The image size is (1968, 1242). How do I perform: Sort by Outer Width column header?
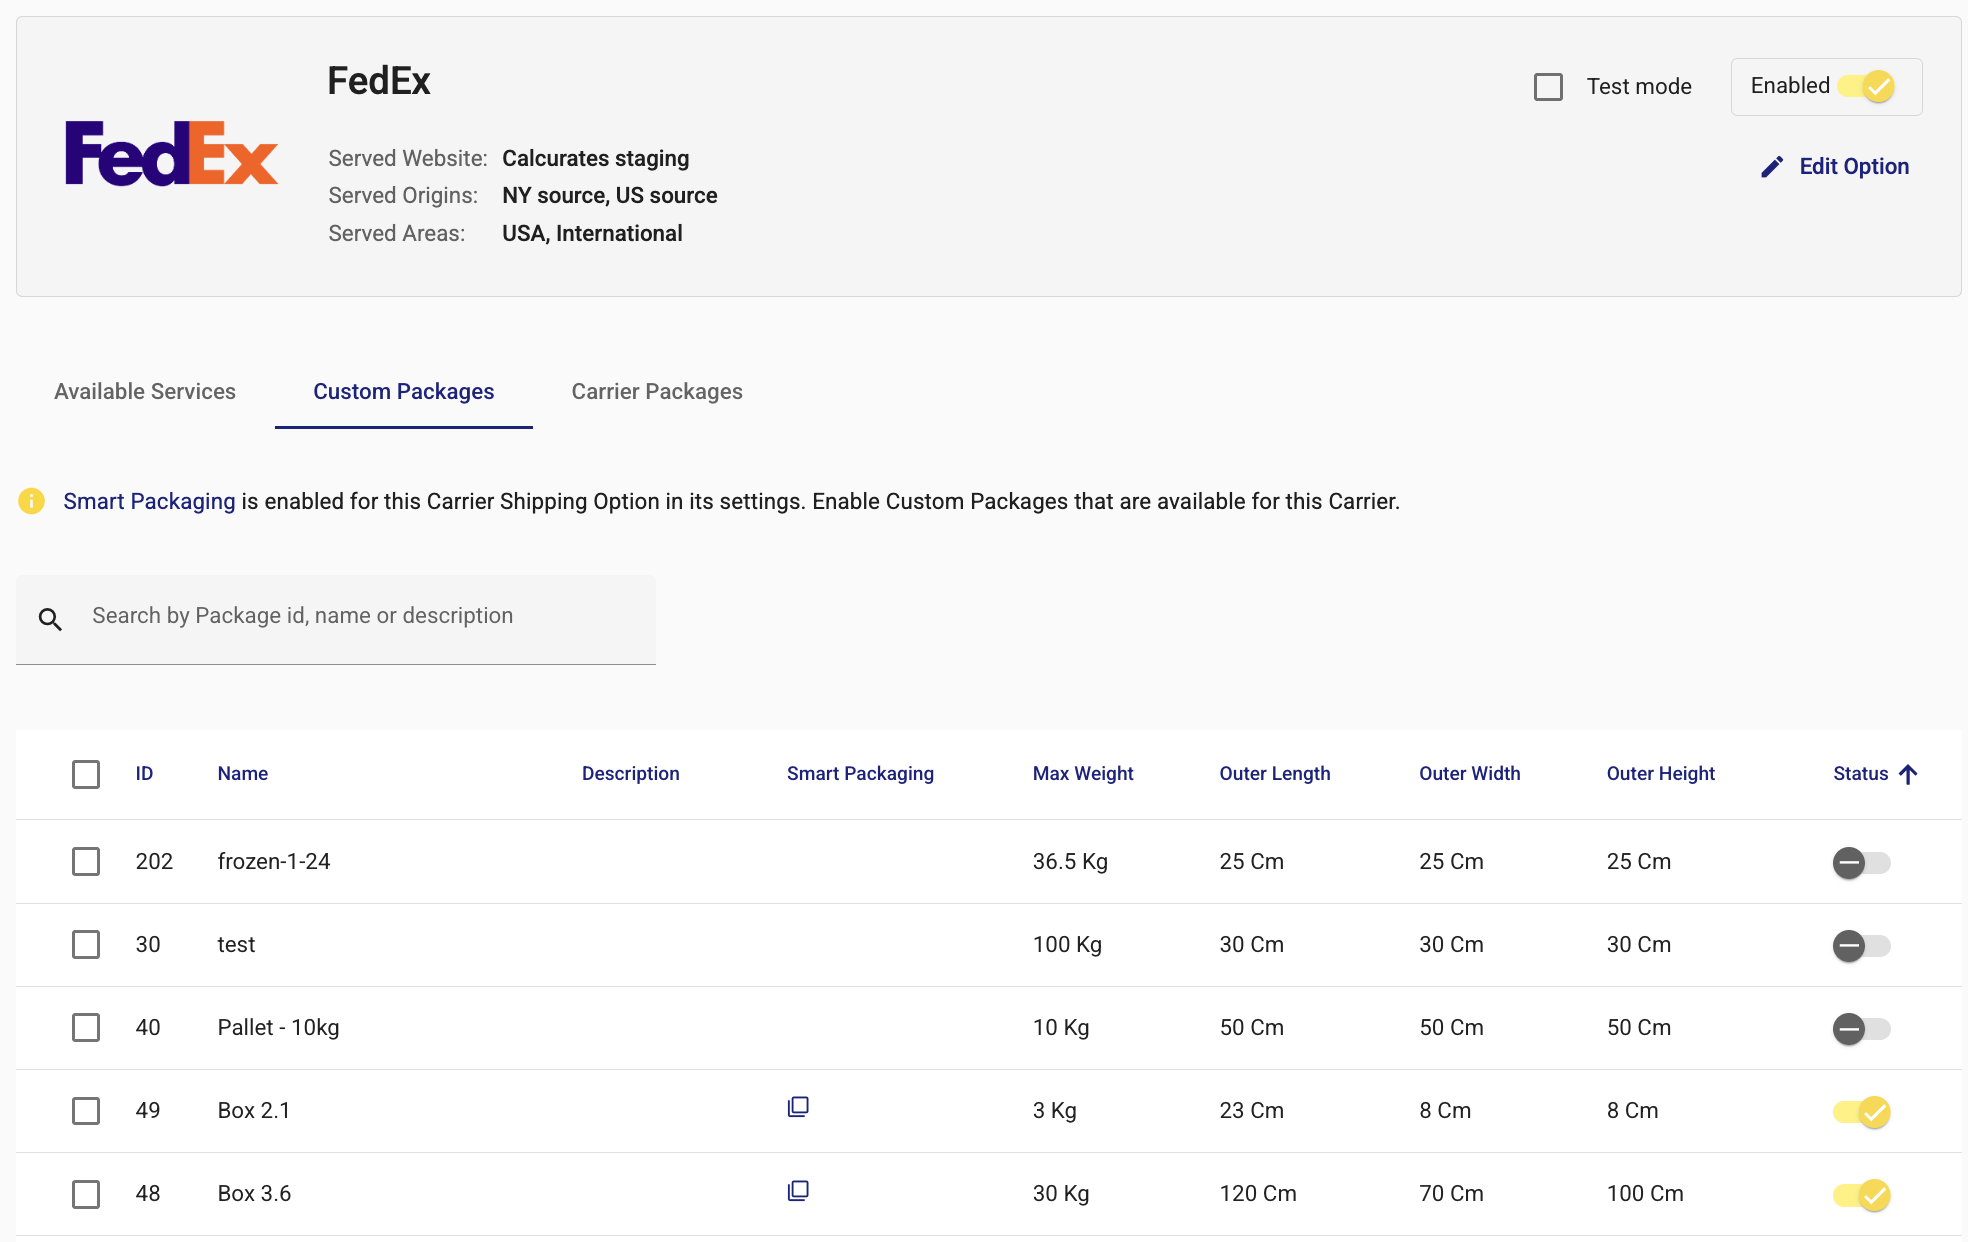click(1470, 774)
